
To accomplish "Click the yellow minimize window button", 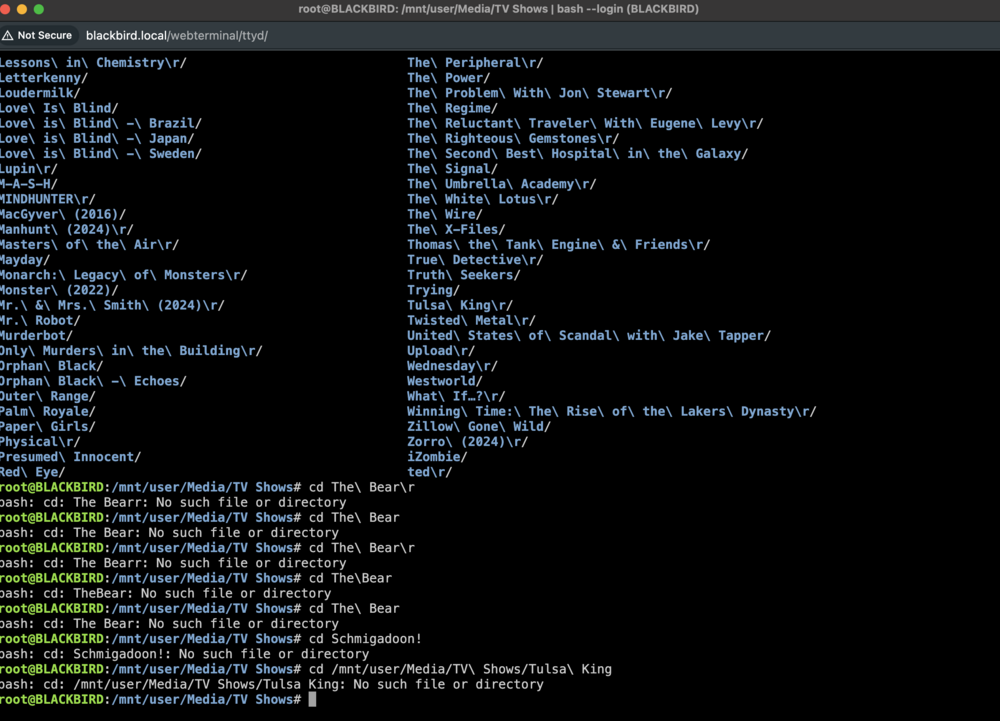I will [x=22, y=9].
